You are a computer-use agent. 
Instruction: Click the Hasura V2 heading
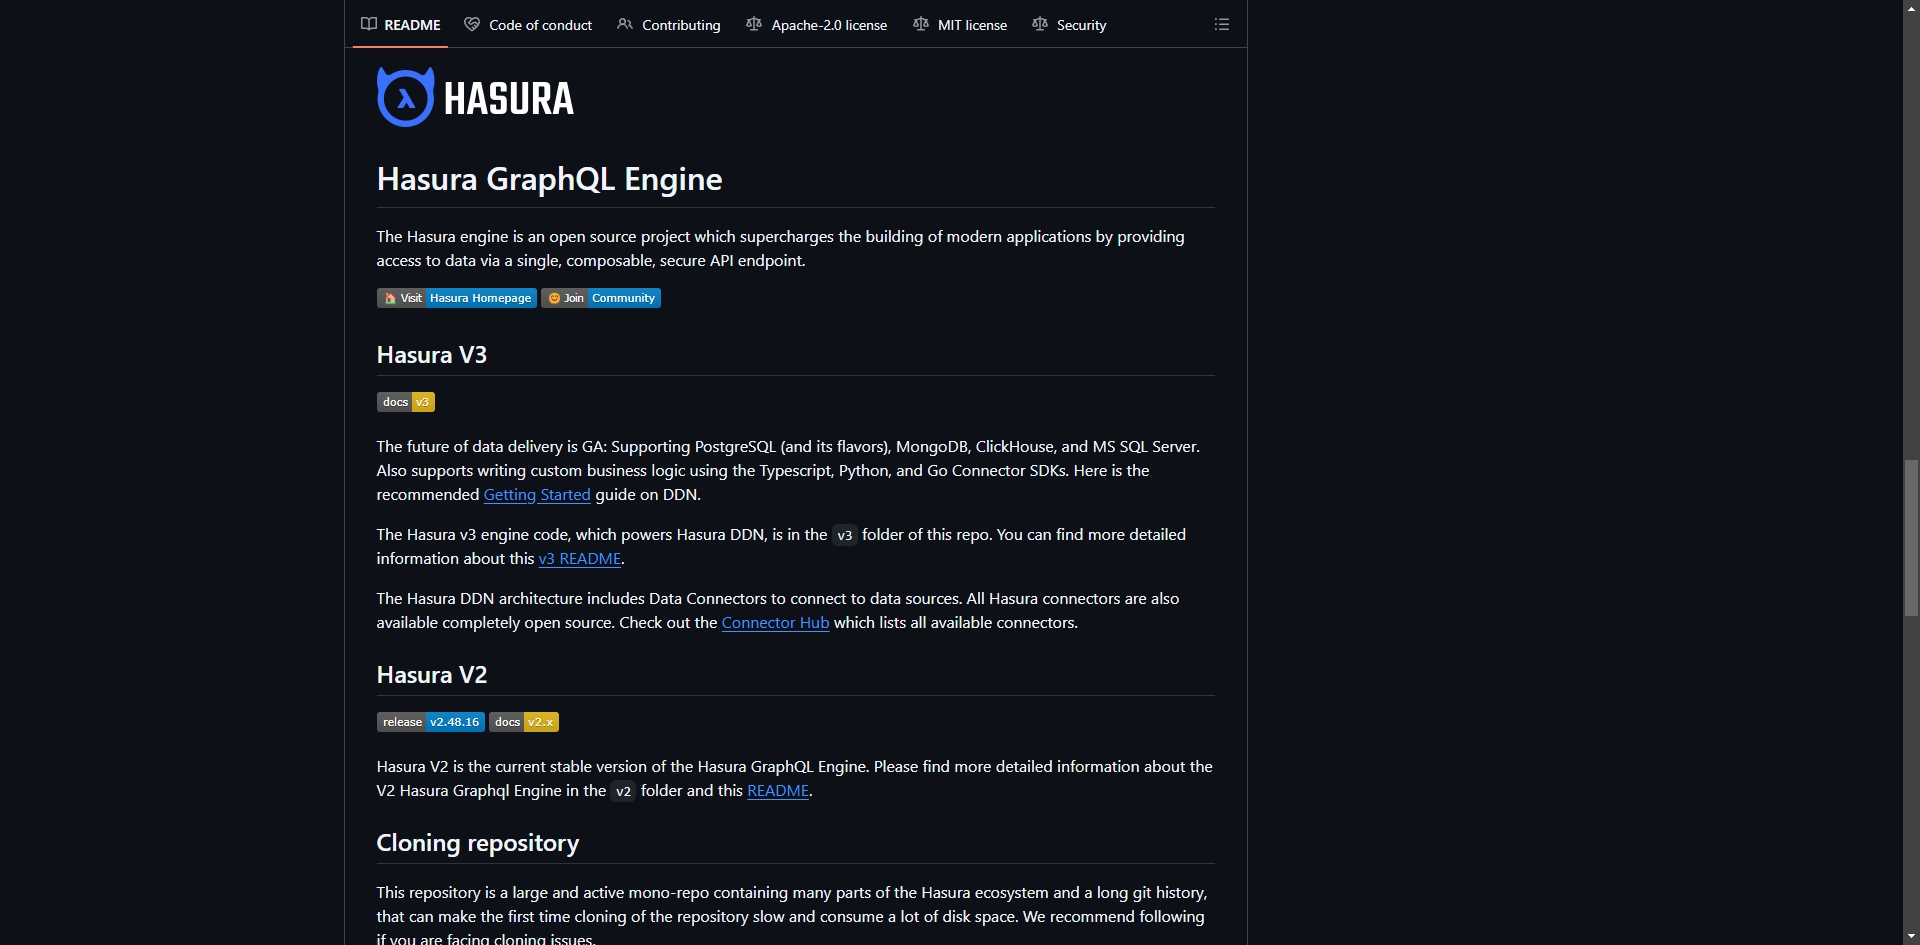432,675
